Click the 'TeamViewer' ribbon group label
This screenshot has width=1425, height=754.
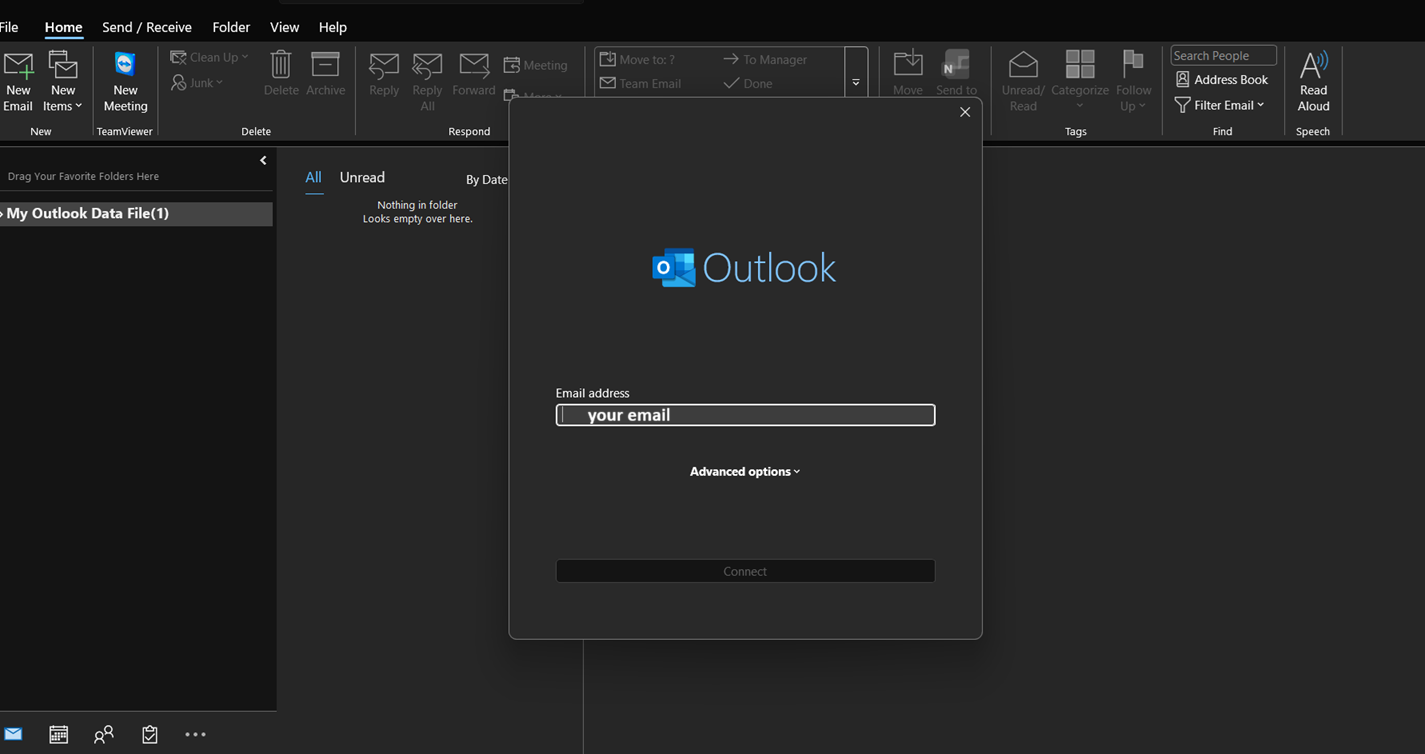(125, 131)
